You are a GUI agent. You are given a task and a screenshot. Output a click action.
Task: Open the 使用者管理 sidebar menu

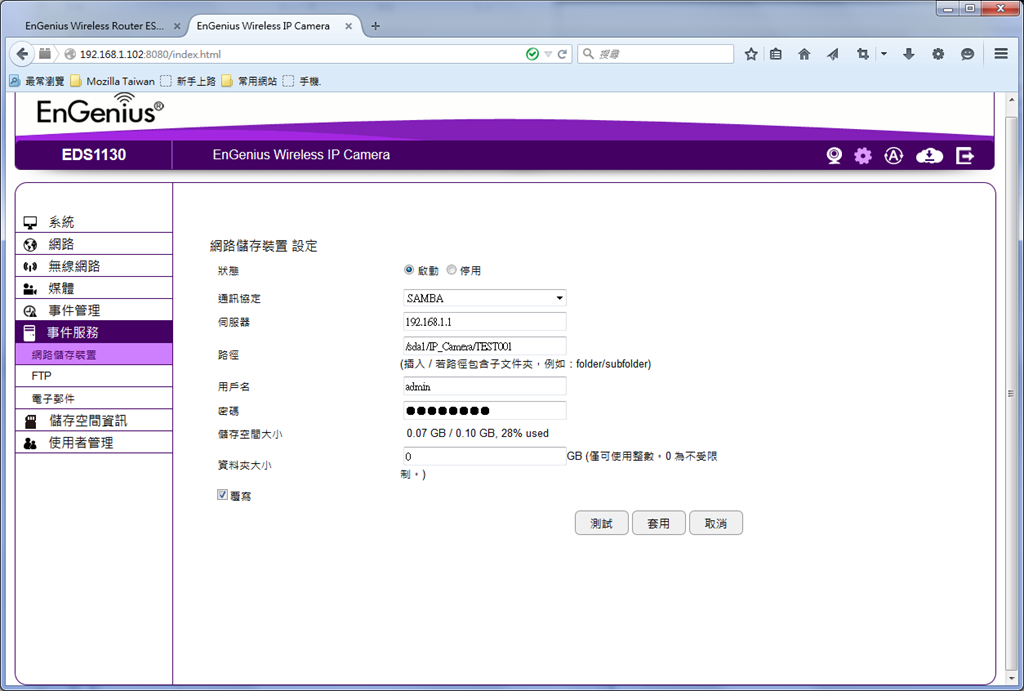pos(93,443)
